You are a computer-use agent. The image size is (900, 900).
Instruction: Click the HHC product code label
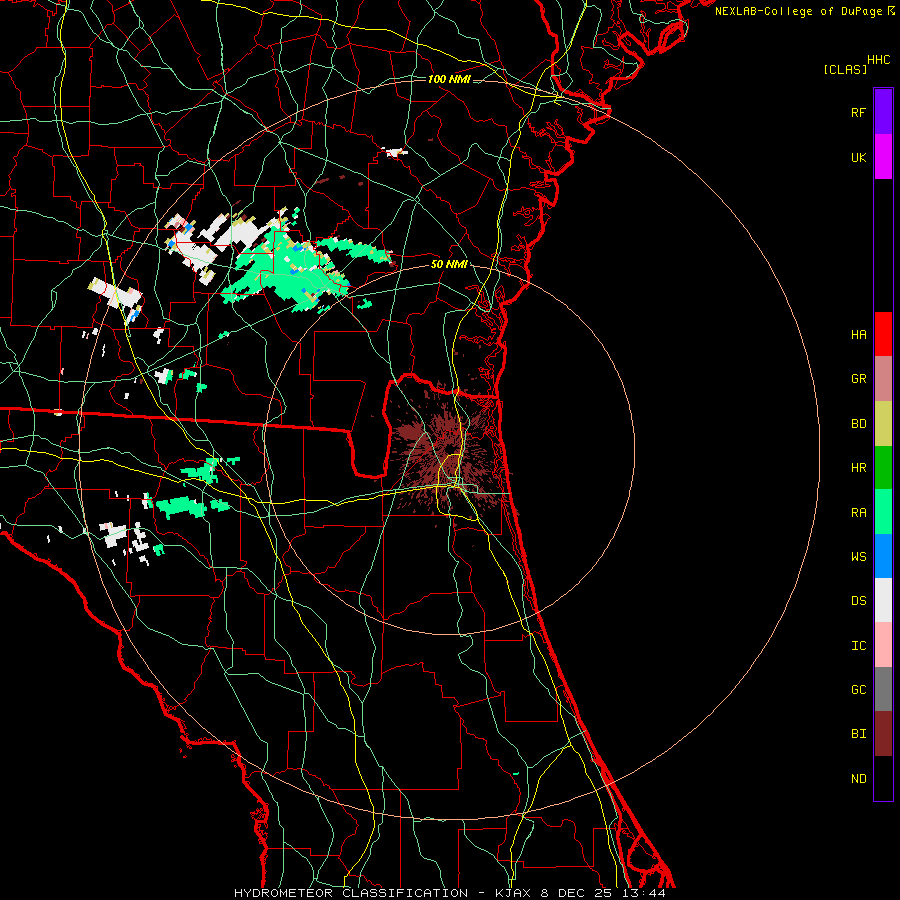pos(879,60)
